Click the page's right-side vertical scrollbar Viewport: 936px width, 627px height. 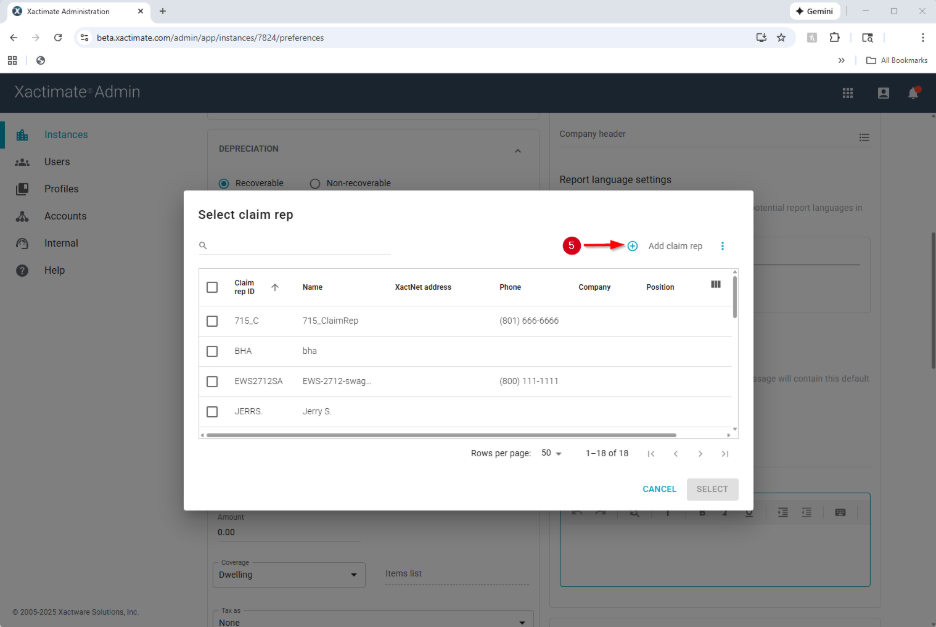click(933, 300)
